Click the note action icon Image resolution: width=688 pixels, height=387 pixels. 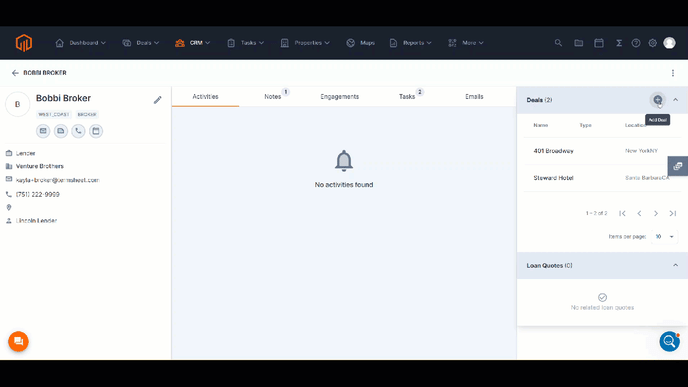[61, 131]
